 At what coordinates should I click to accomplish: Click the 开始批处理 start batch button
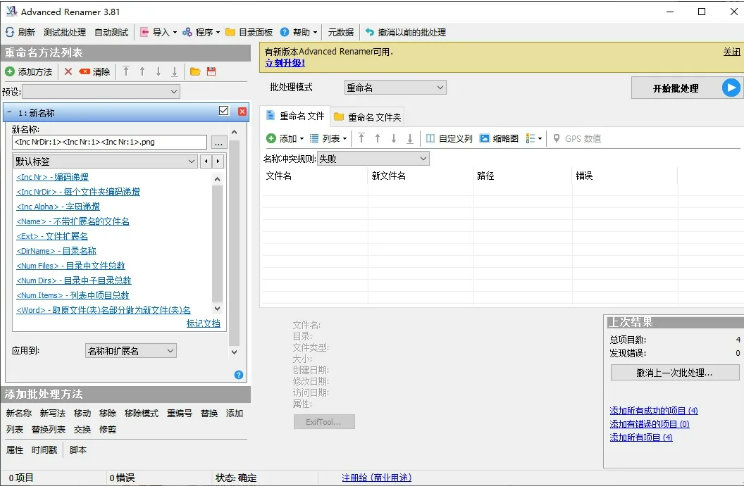pos(686,88)
